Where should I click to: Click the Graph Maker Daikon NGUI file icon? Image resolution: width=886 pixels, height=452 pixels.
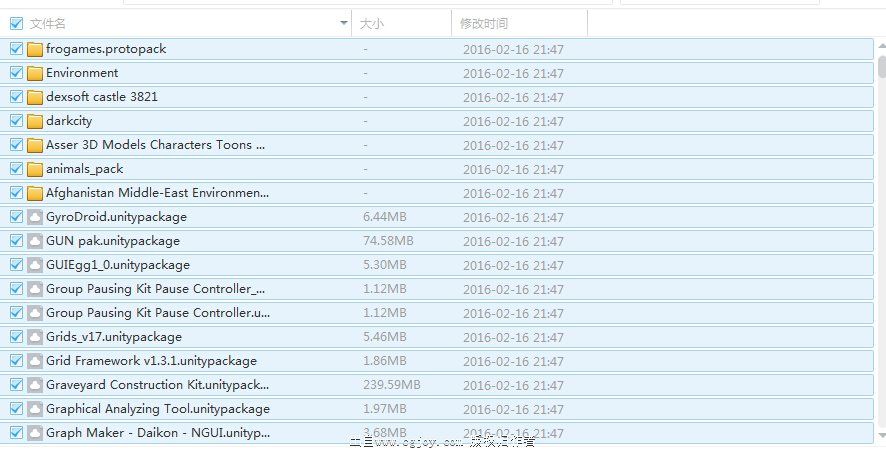[x=34, y=433]
